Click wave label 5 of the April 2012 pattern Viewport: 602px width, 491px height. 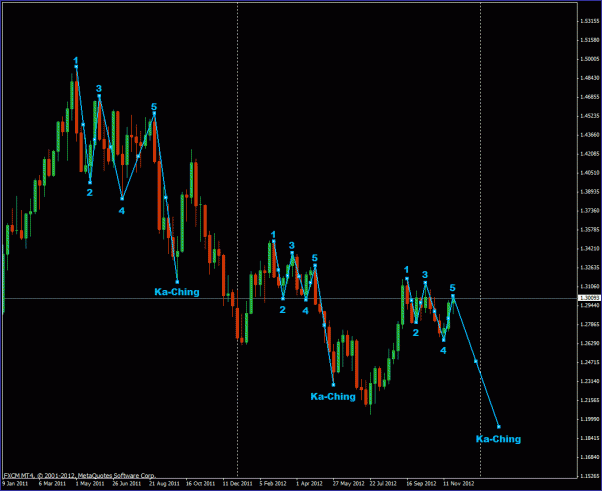(x=315, y=258)
